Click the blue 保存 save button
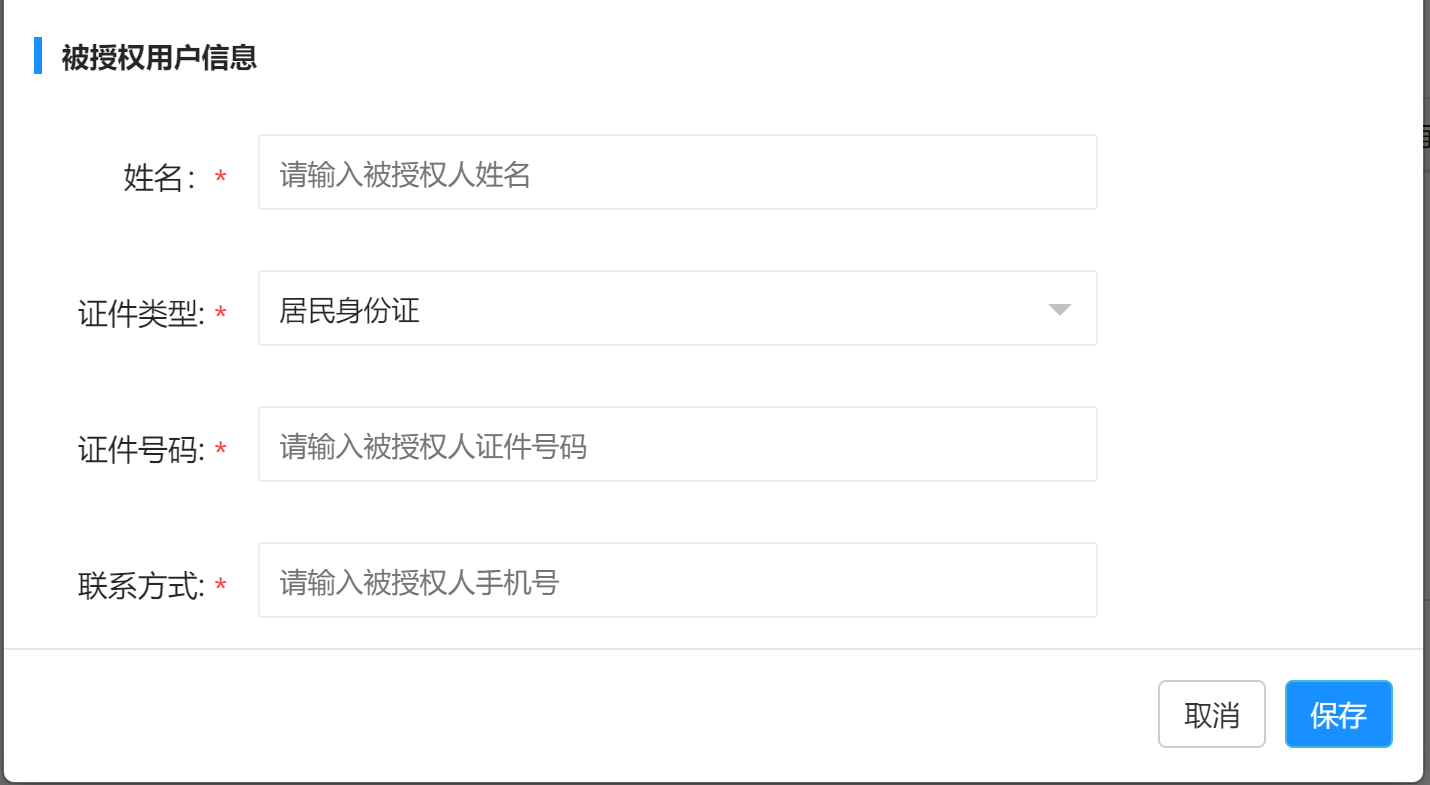Viewport: 1430px width, 785px height. [x=1338, y=714]
